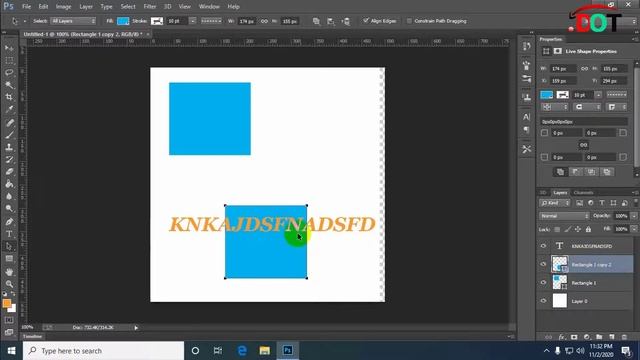The image size is (640, 360).
Task: Create a new layer
Action: point(611,337)
